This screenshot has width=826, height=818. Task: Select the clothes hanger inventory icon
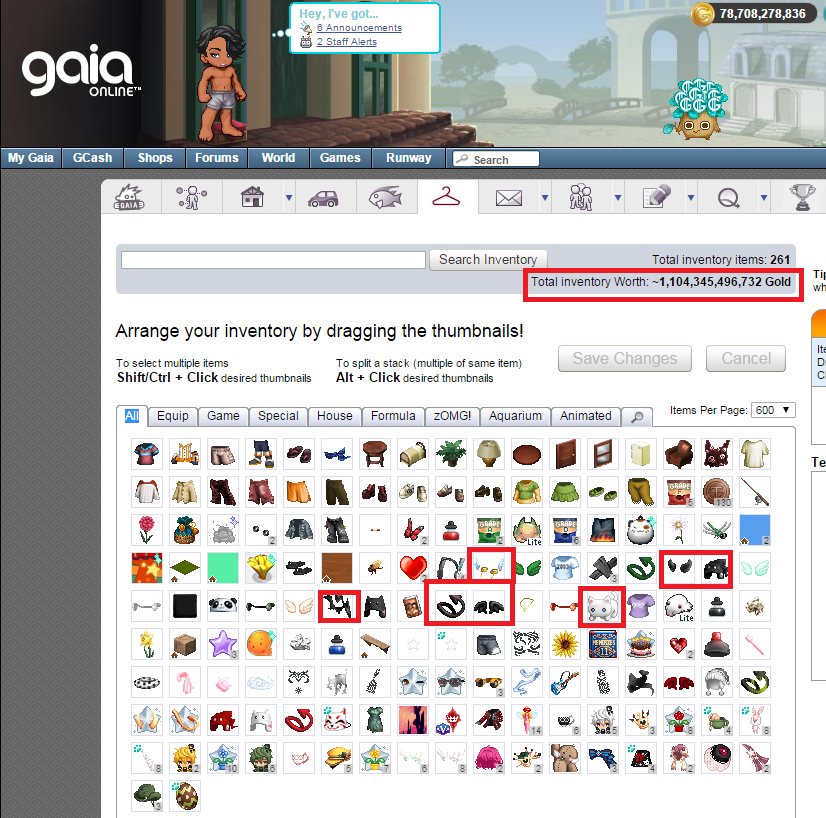(x=446, y=196)
